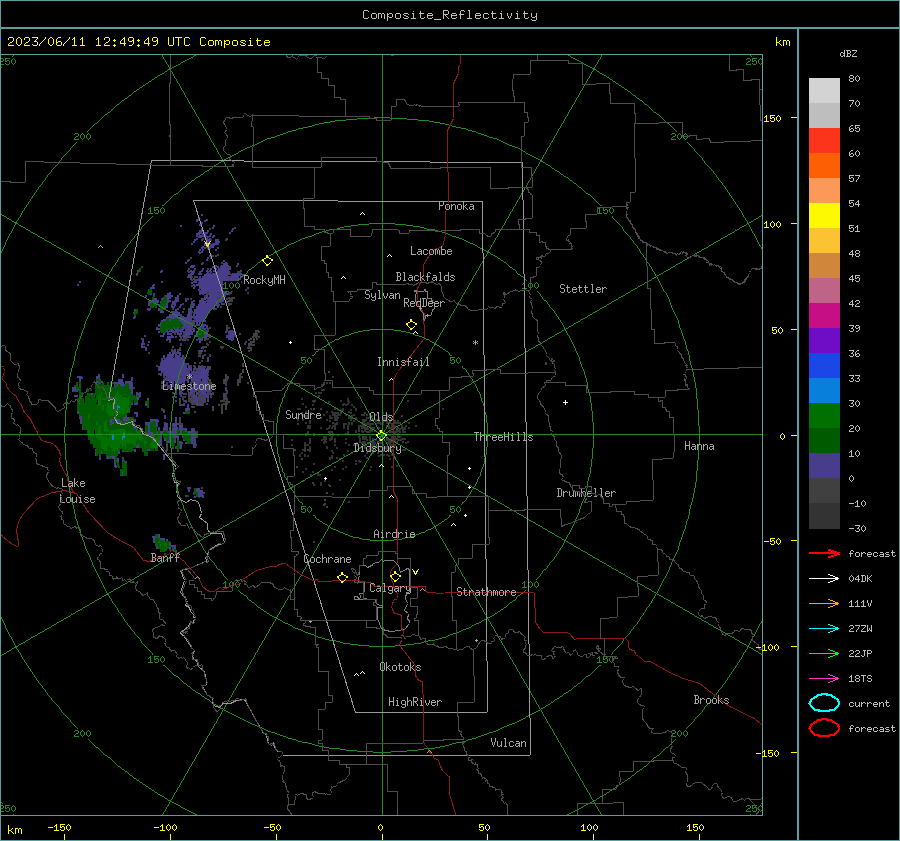Click the yellow diamond marker near RockyMH

pos(267,261)
